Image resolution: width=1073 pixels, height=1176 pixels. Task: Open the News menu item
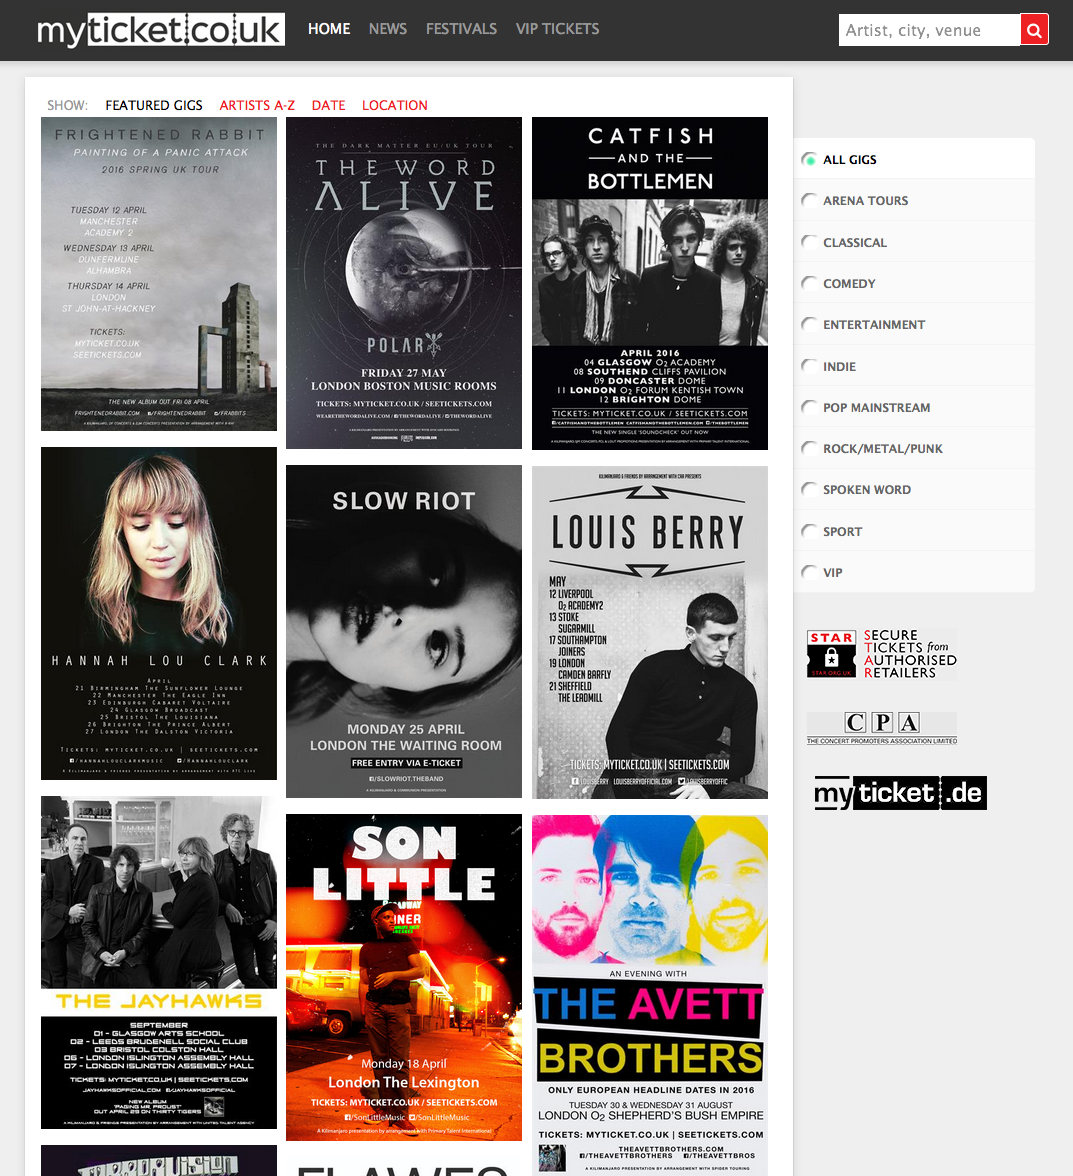point(388,29)
